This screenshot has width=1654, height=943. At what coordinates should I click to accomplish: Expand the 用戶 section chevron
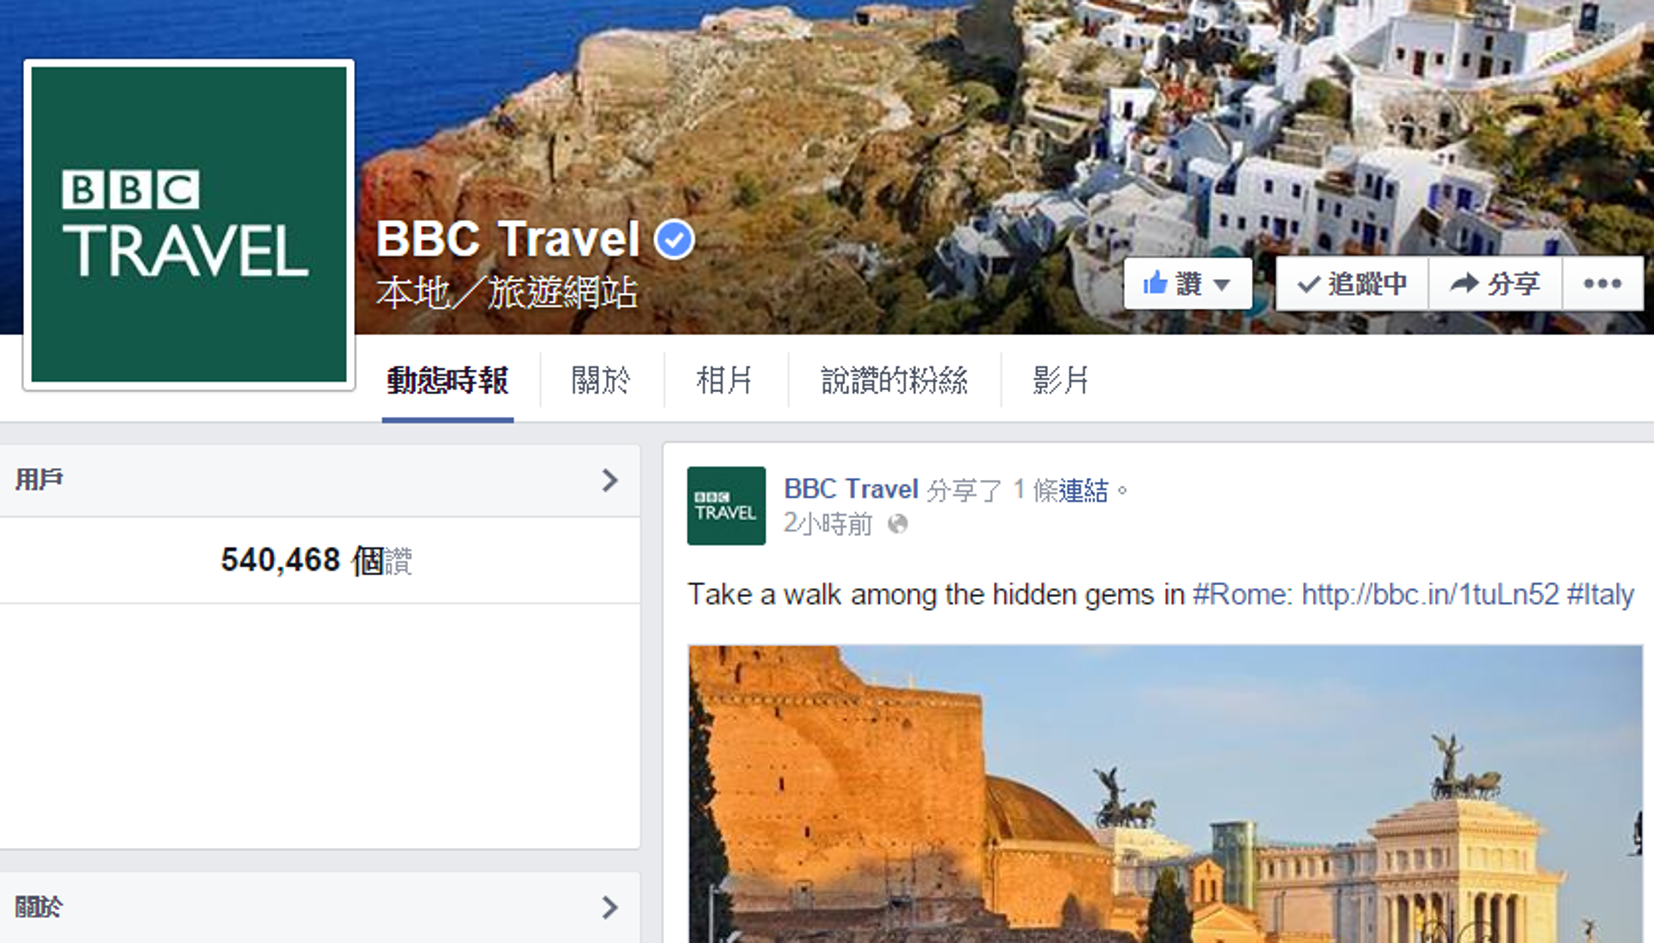tap(610, 481)
